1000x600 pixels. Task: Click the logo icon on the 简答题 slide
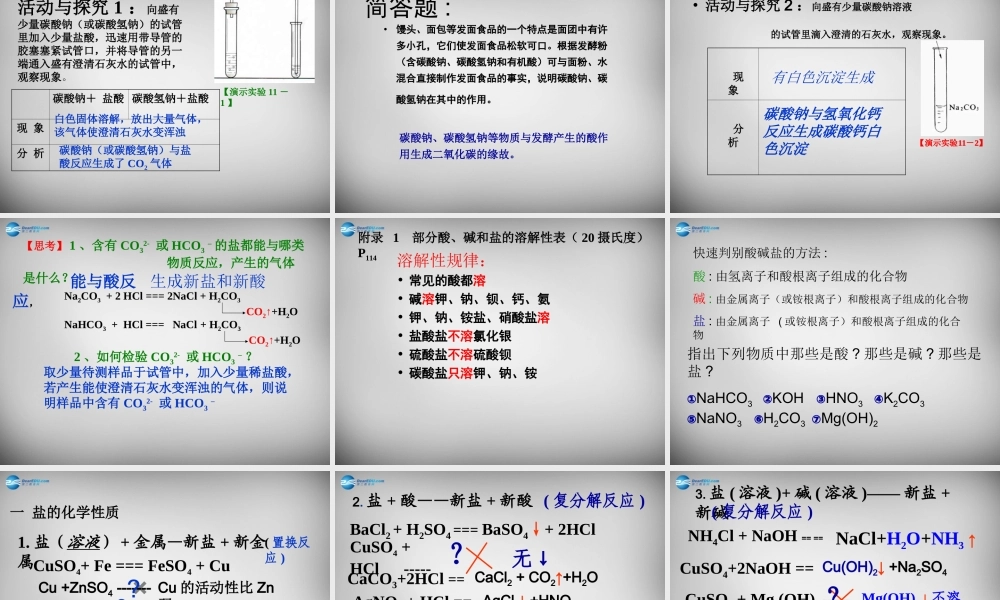coord(347,7)
